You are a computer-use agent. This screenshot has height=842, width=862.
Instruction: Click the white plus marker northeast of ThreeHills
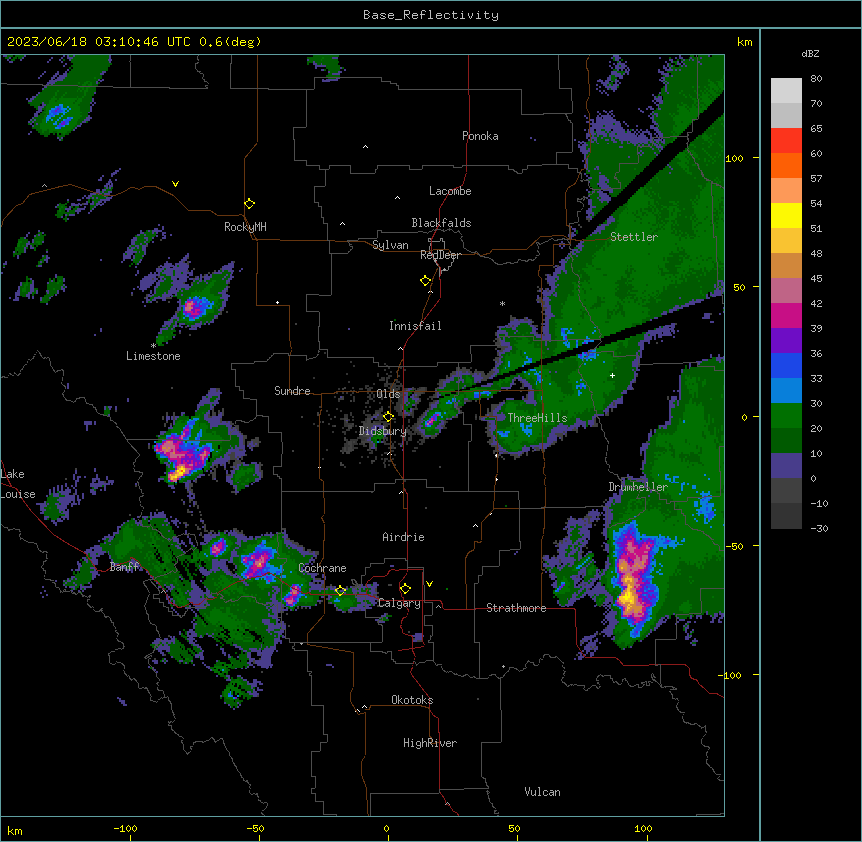(612, 375)
